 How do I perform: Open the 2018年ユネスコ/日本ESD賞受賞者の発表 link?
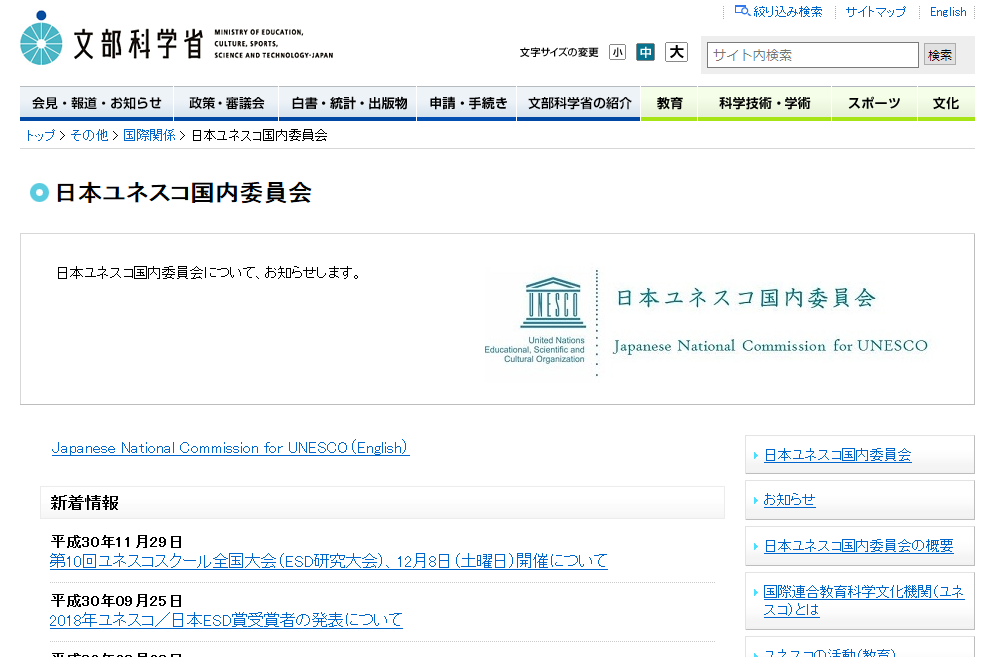[226, 620]
